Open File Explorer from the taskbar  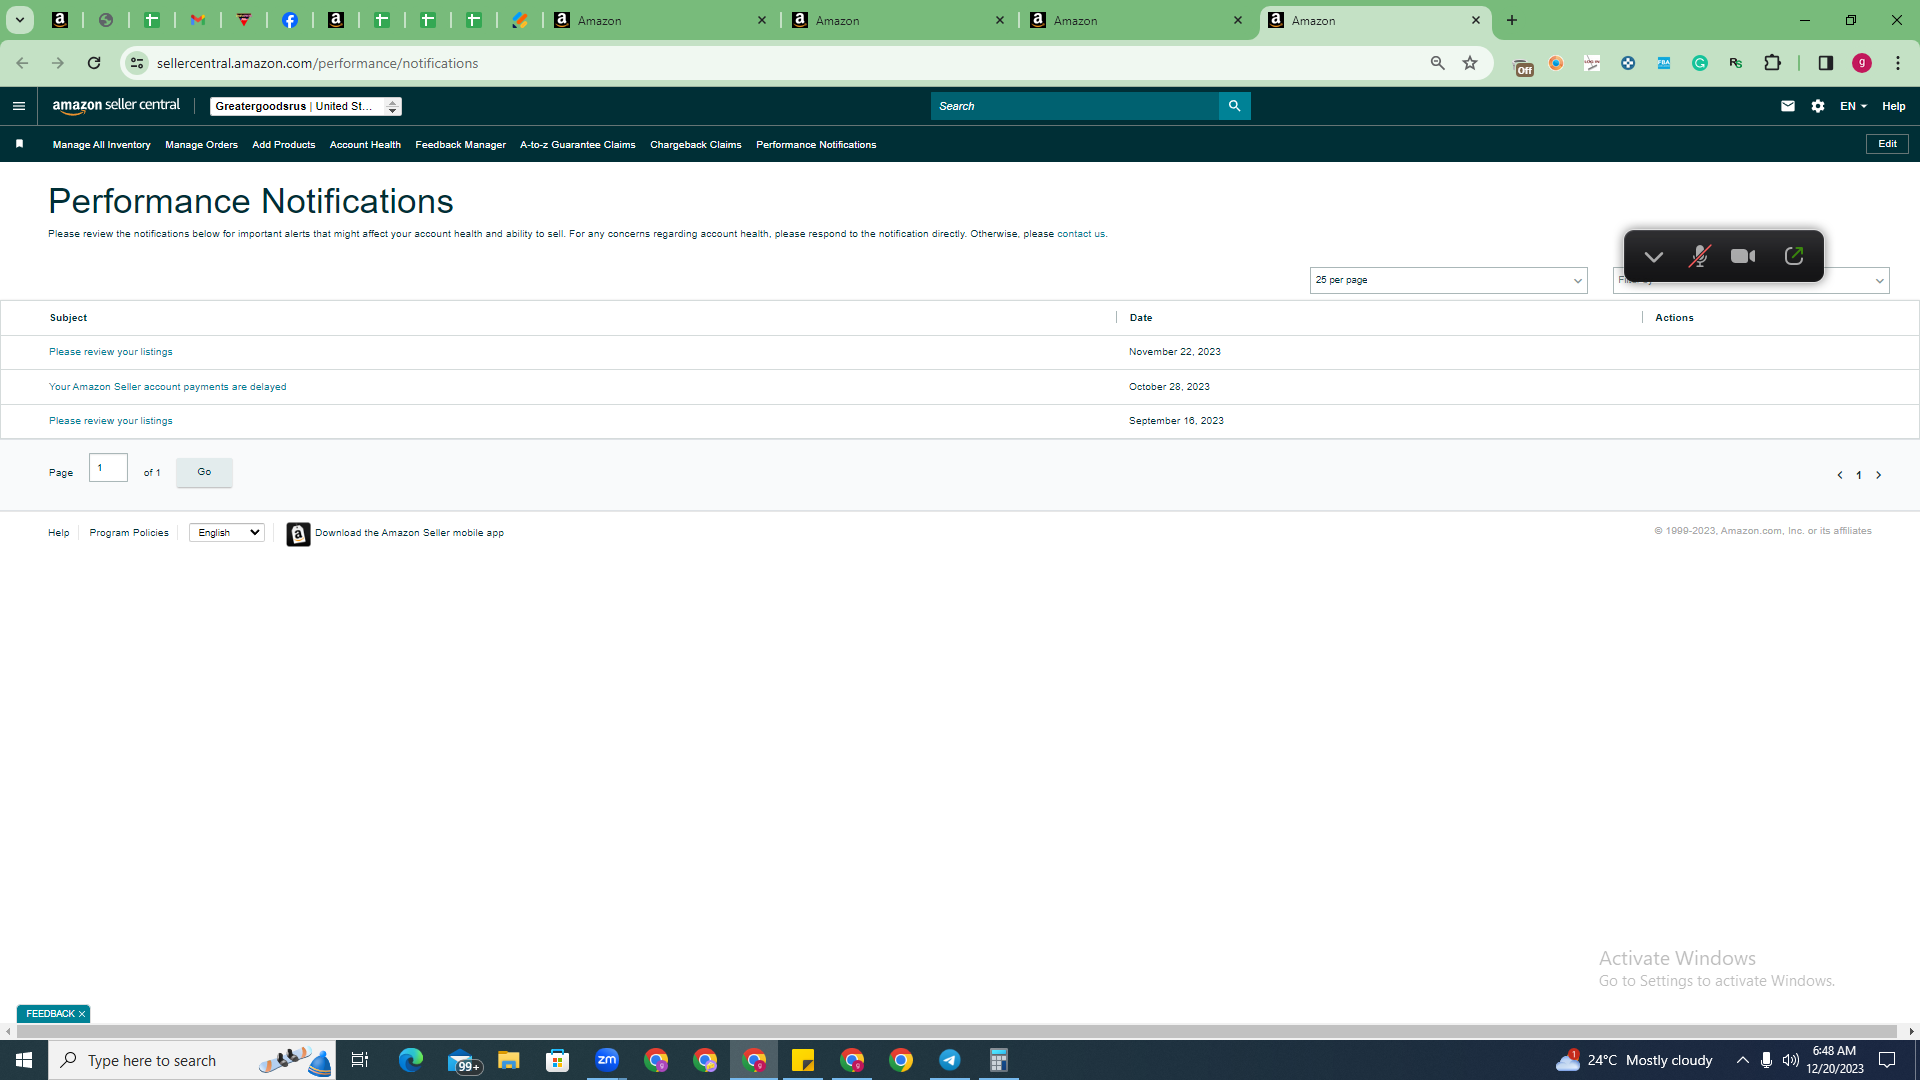509,1060
